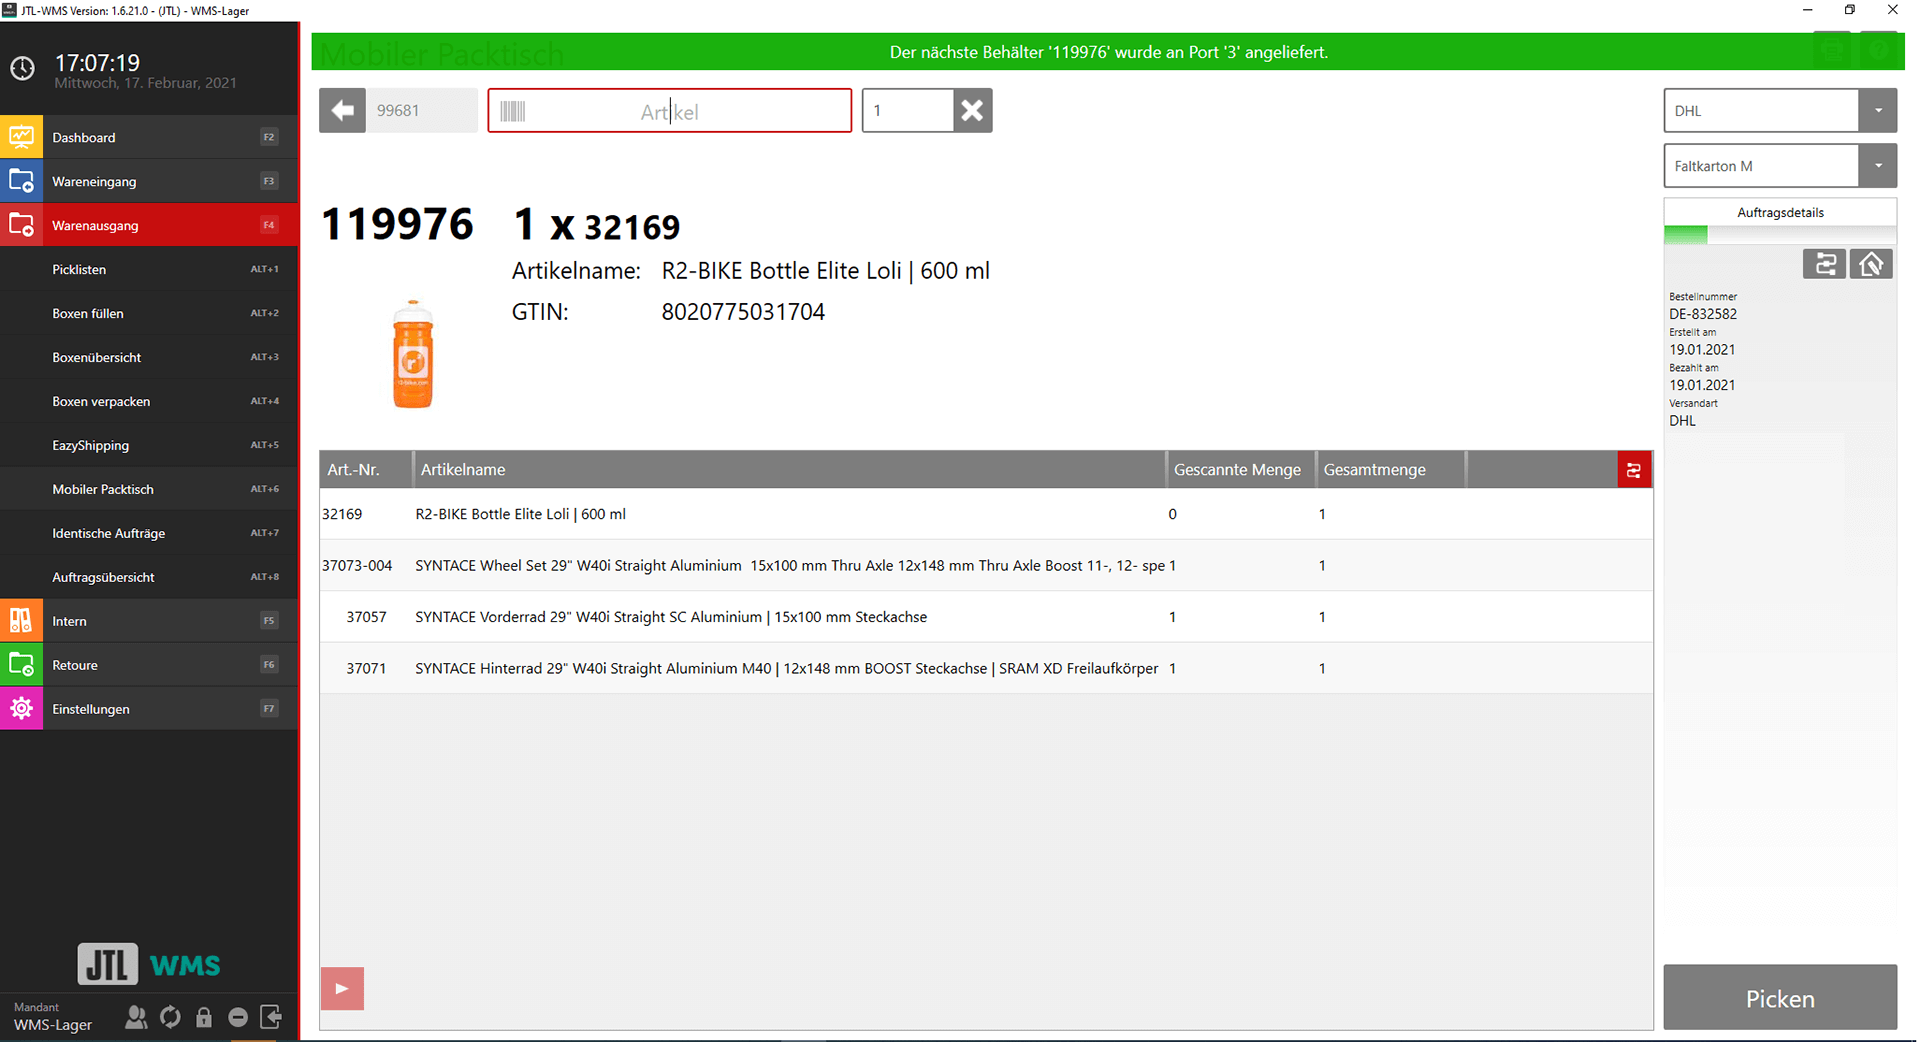Click the workflow icon in Auftragsdetails
This screenshot has width=1920, height=1042.
click(1824, 264)
